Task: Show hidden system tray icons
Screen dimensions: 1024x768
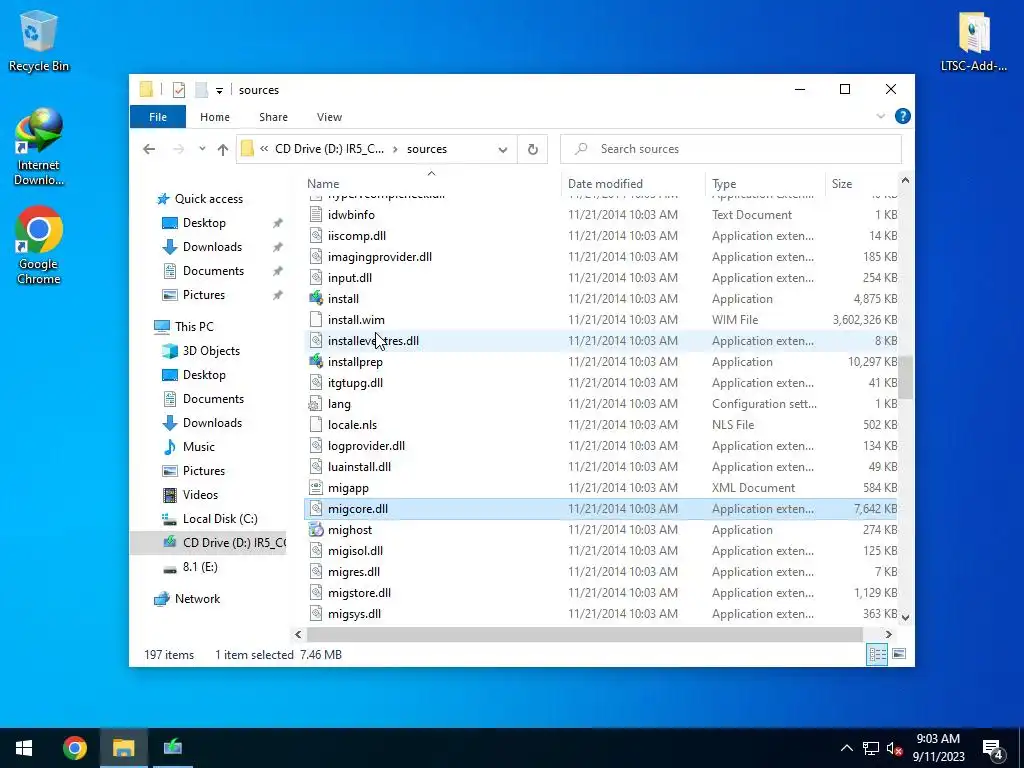Action: coord(846,748)
